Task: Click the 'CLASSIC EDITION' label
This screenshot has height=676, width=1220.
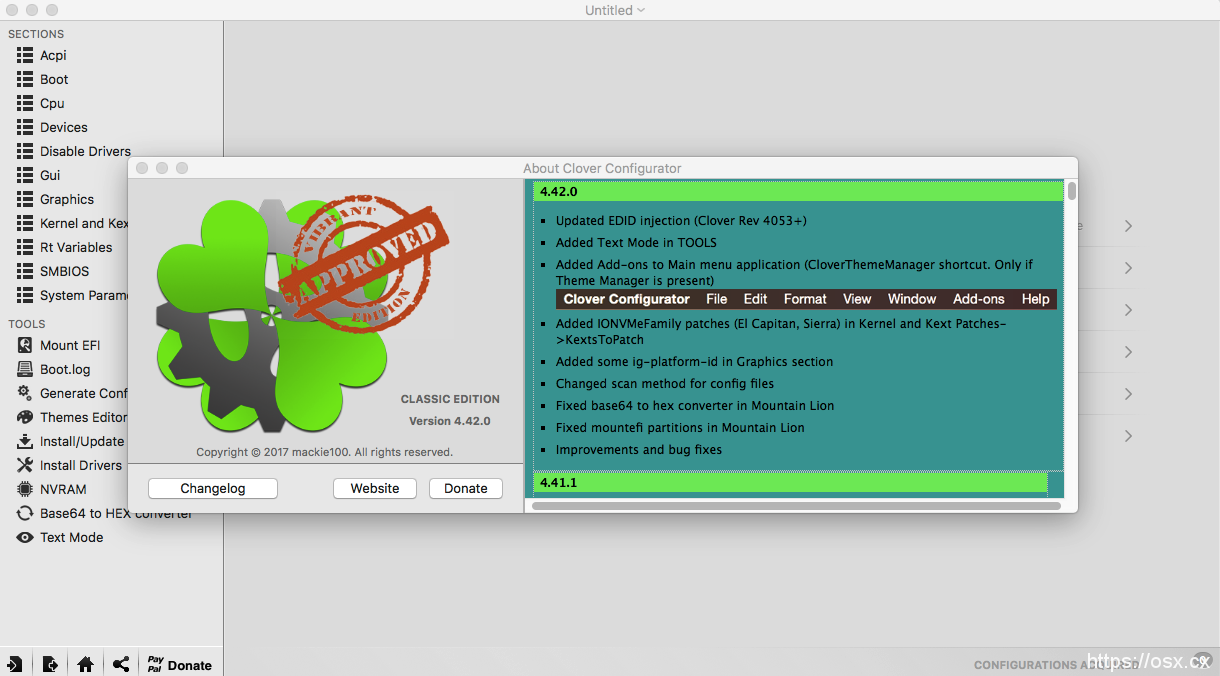Action: [x=450, y=399]
